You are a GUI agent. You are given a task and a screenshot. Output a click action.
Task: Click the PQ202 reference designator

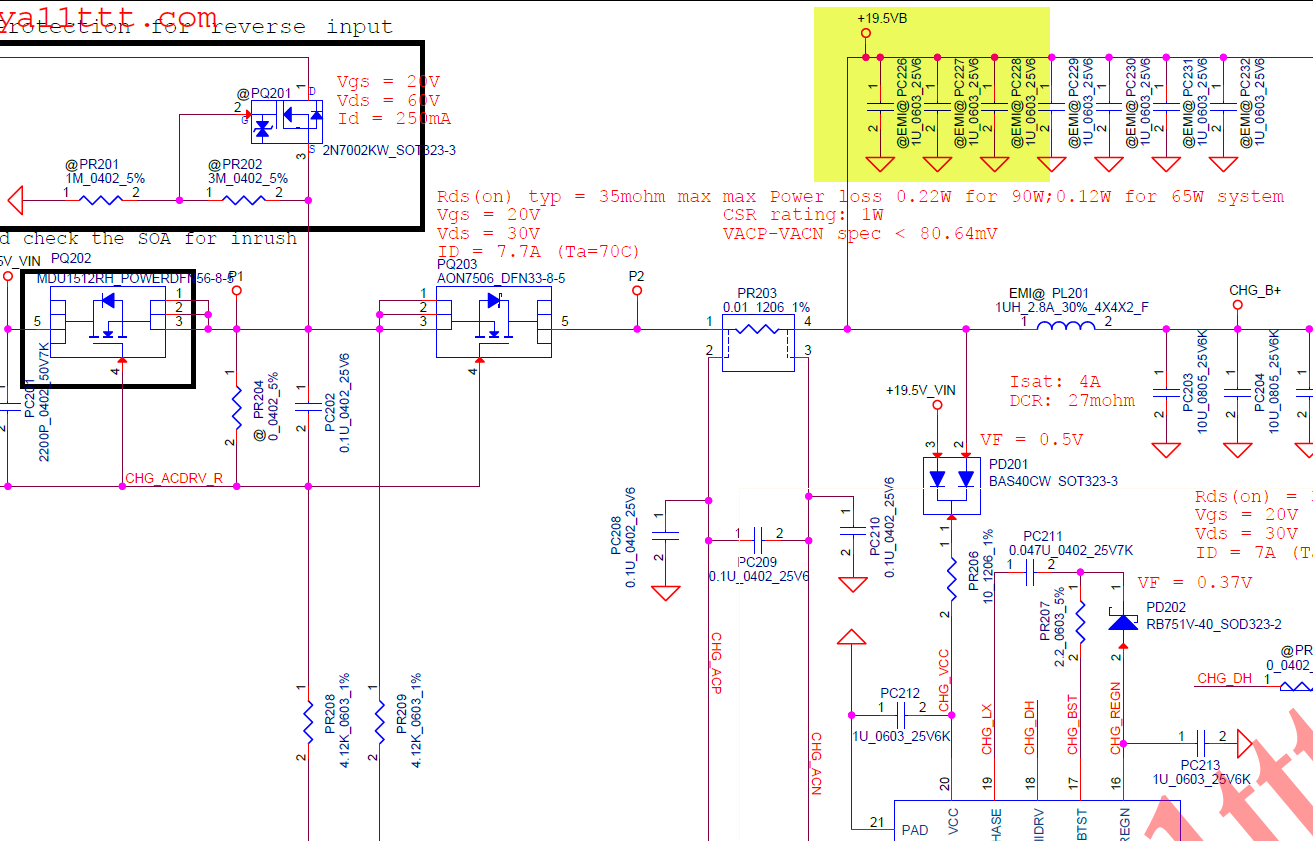pos(71,259)
